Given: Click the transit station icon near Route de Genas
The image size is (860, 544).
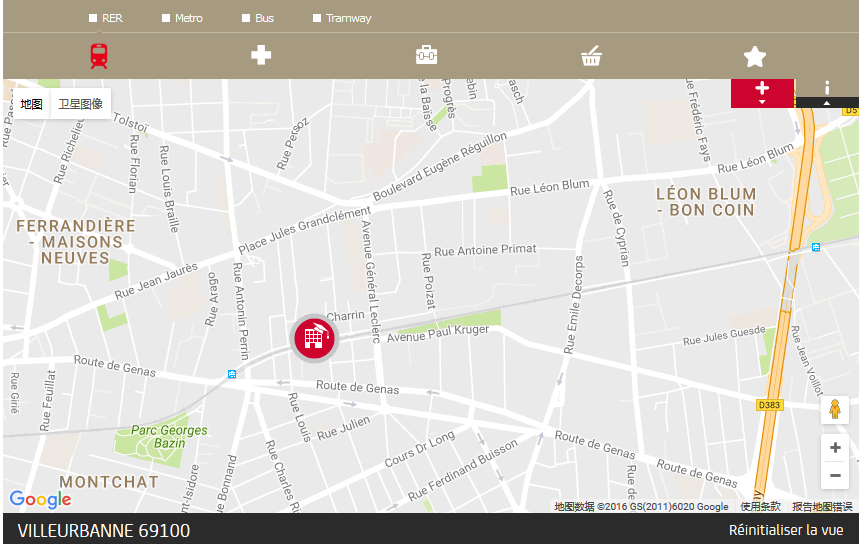Looking at the screenshot, I should point(232,374).
